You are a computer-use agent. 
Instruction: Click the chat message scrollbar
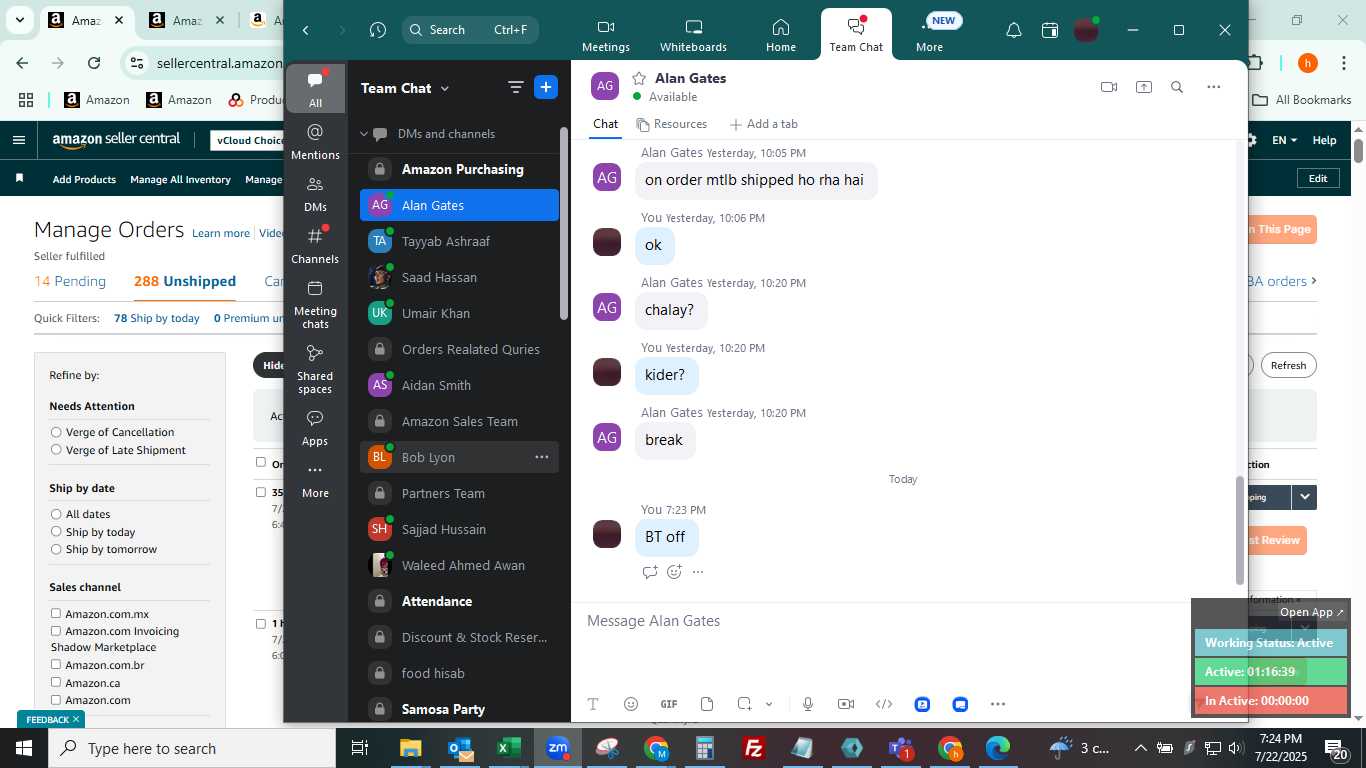(1240, 530)
